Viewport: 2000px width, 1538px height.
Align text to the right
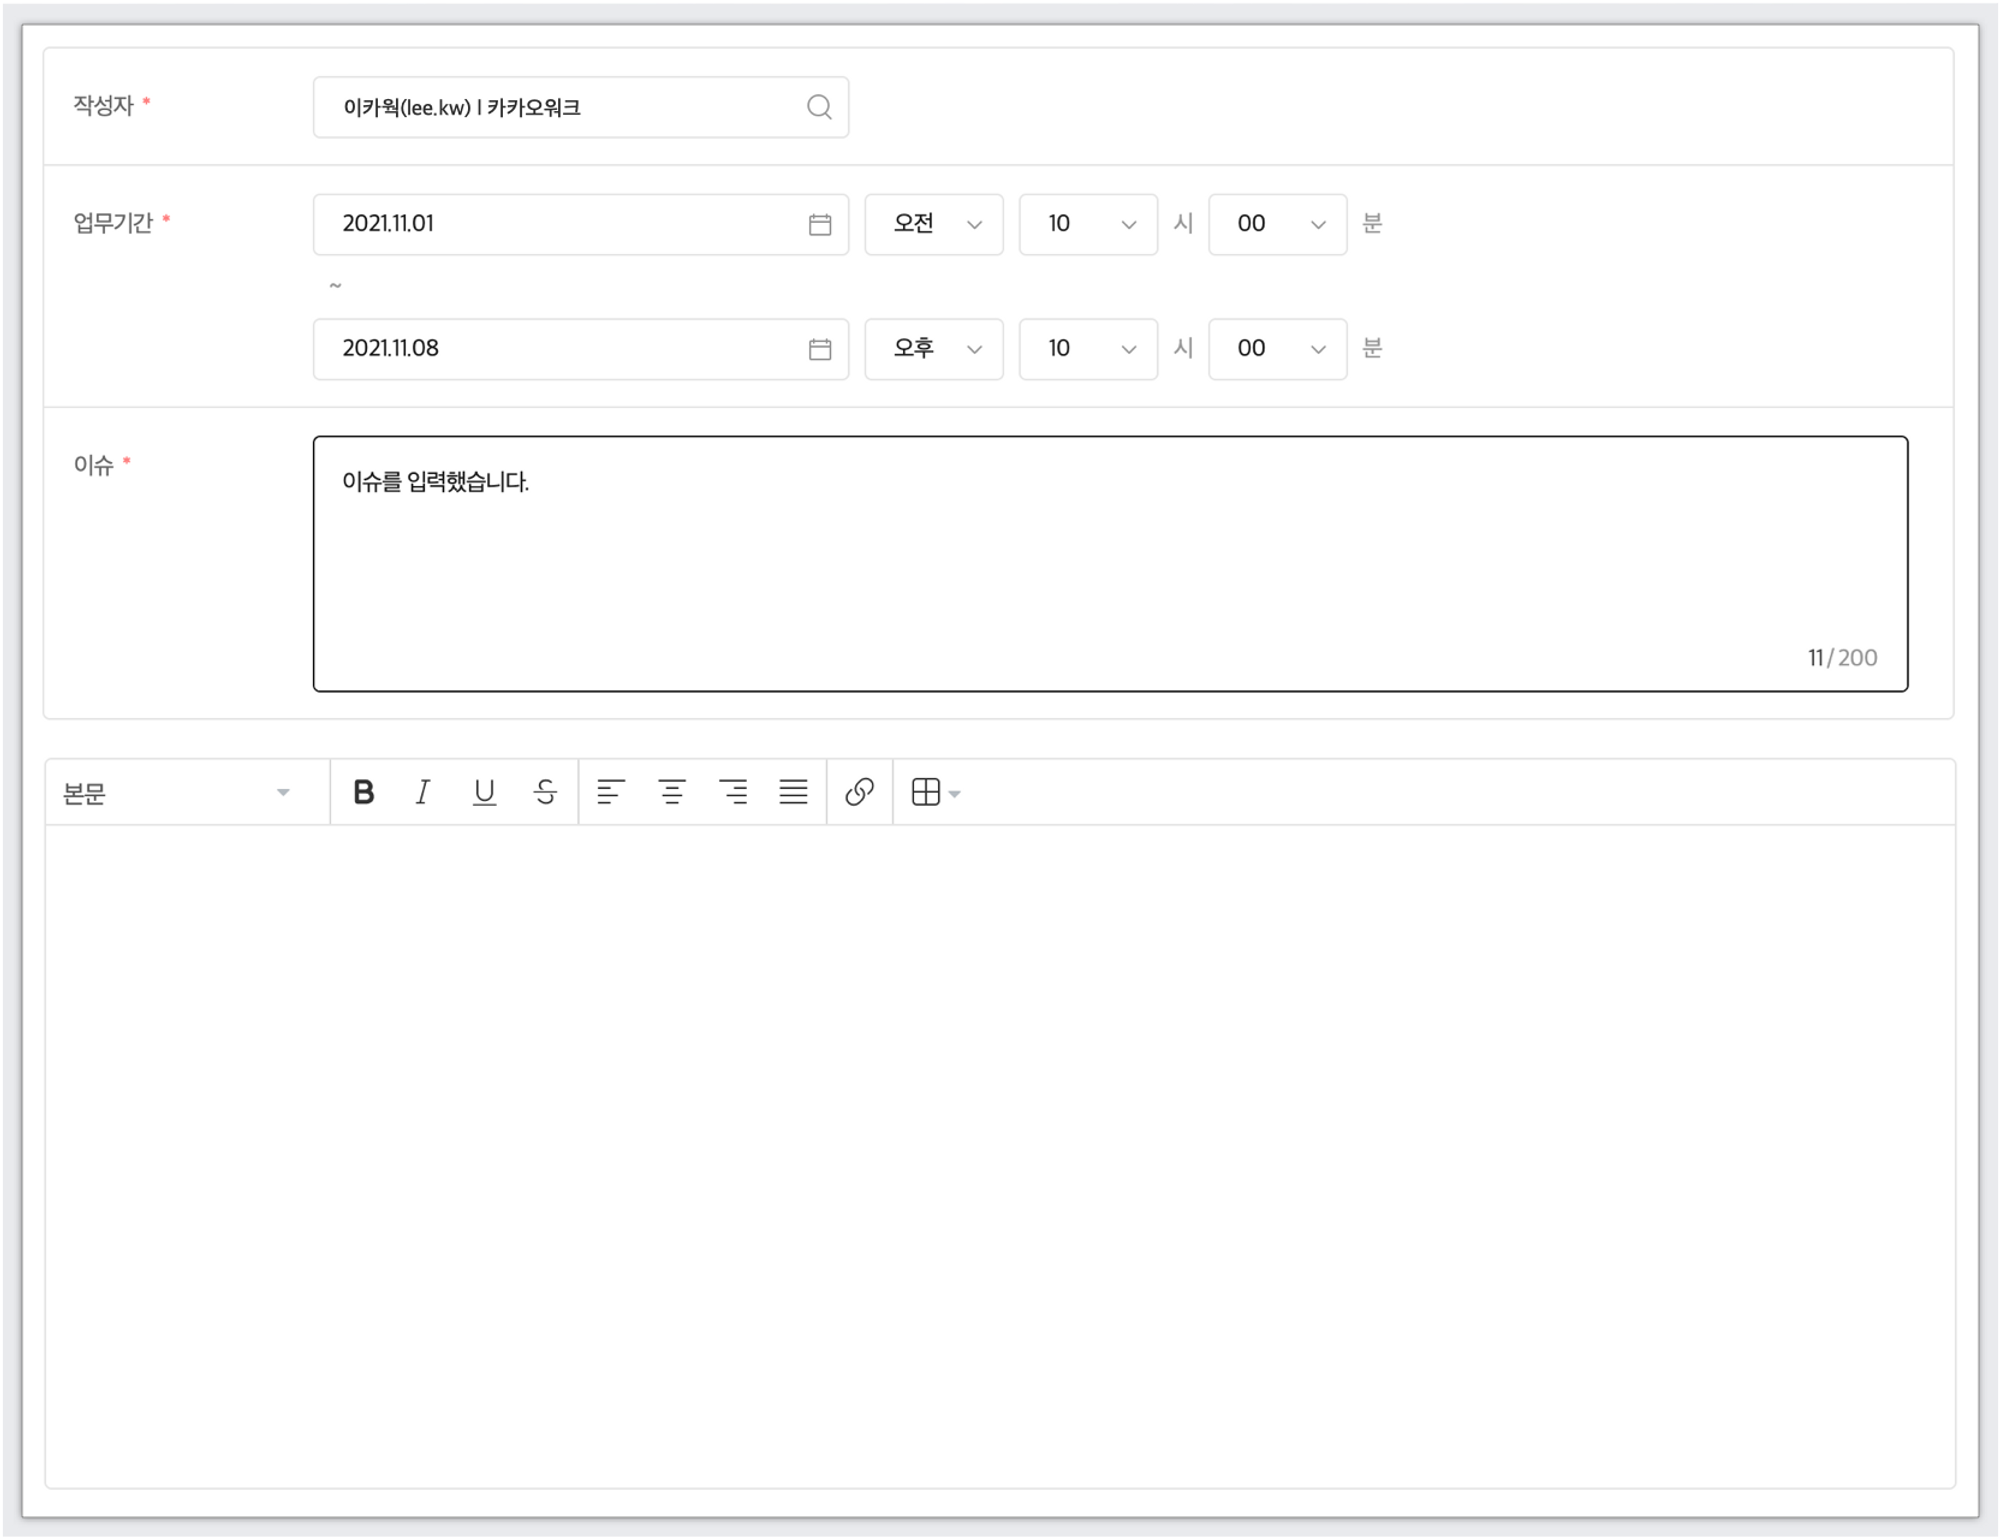click(x=733, y=792)
